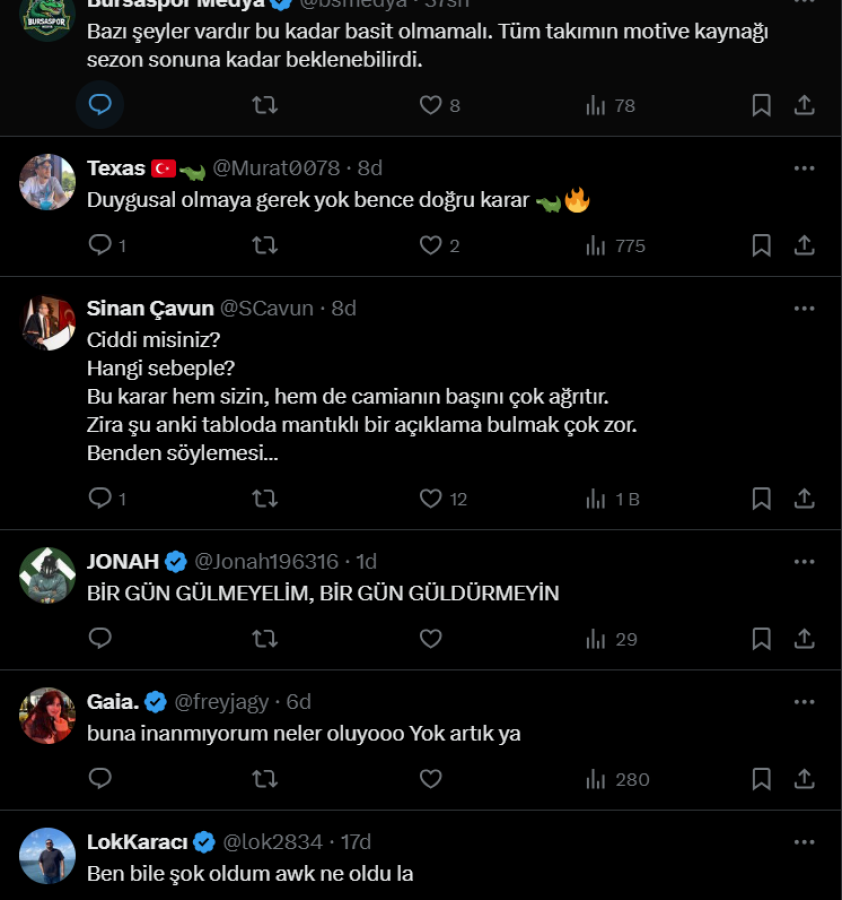The image size is (842, 900).
Task: Share the Gaia. tweet
Action: [x=804, y=779]
